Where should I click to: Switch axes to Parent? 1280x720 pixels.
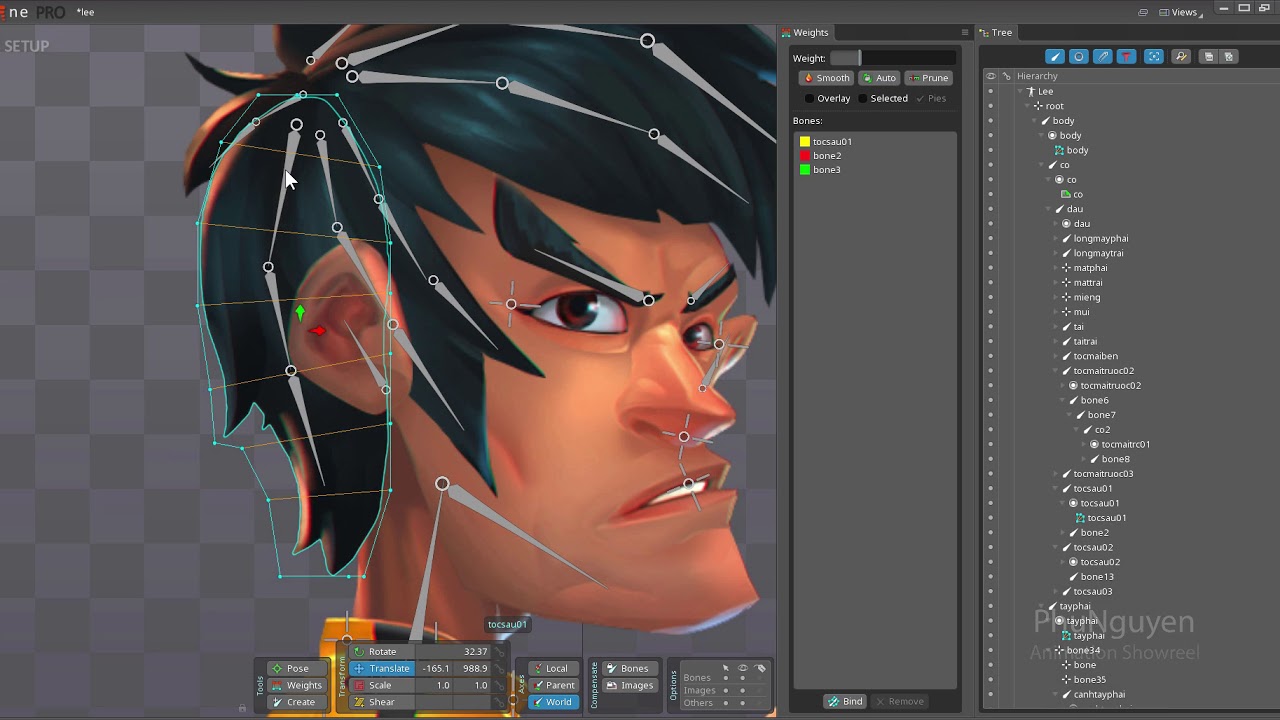[x=554, y=685]
